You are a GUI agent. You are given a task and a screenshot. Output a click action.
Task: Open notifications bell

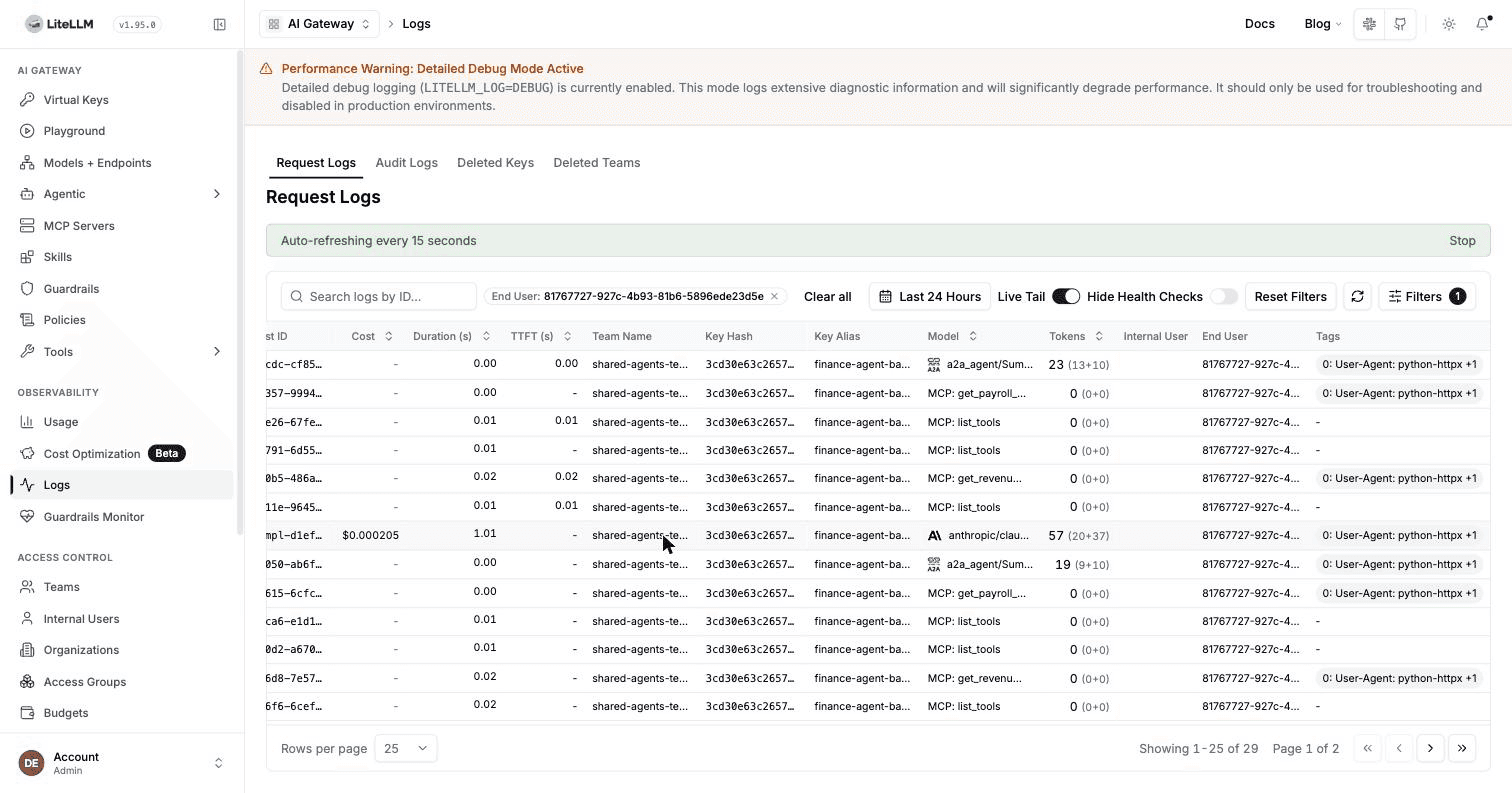point(1482,24)
